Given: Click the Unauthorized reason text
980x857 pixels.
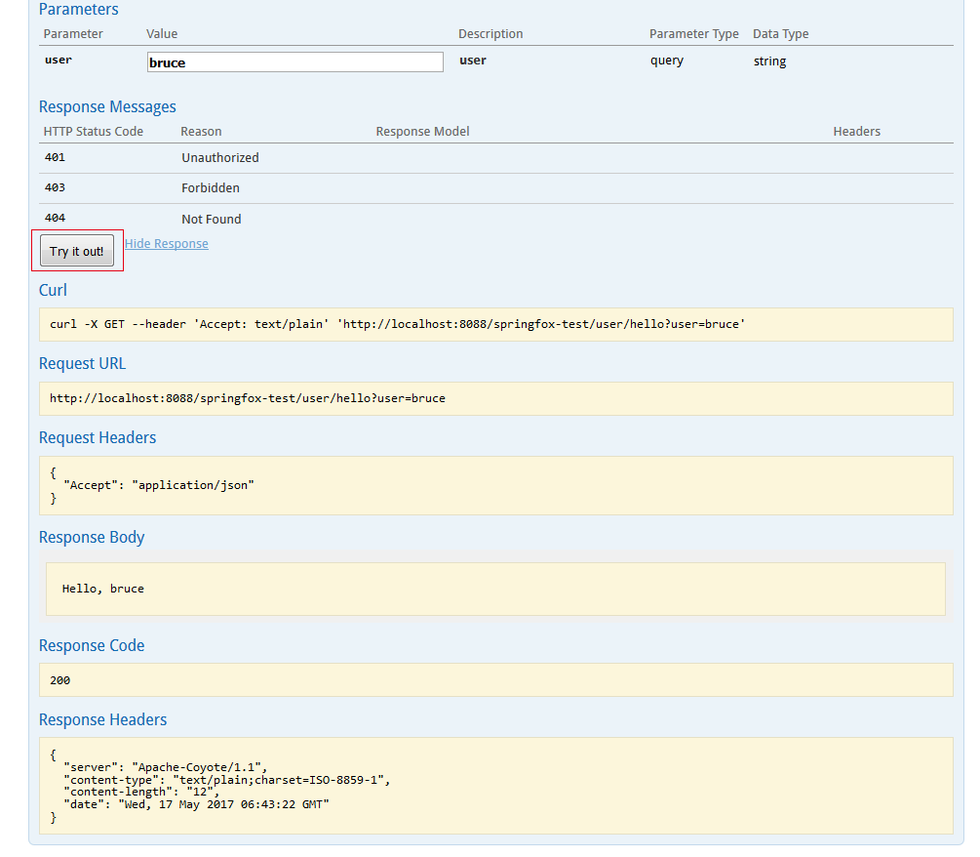Looking at the screenshot, I should (x=220, y=158).
